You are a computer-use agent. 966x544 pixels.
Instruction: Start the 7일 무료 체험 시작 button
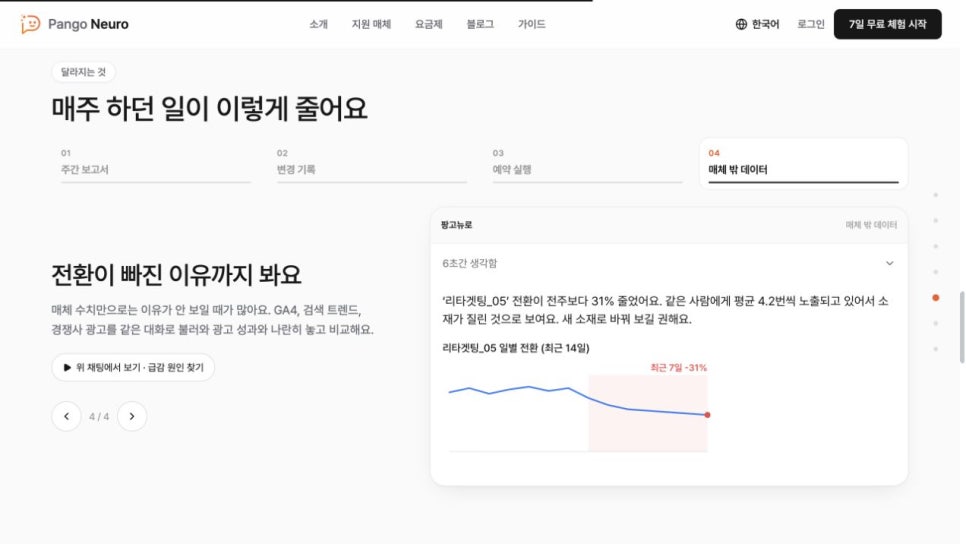887,24
